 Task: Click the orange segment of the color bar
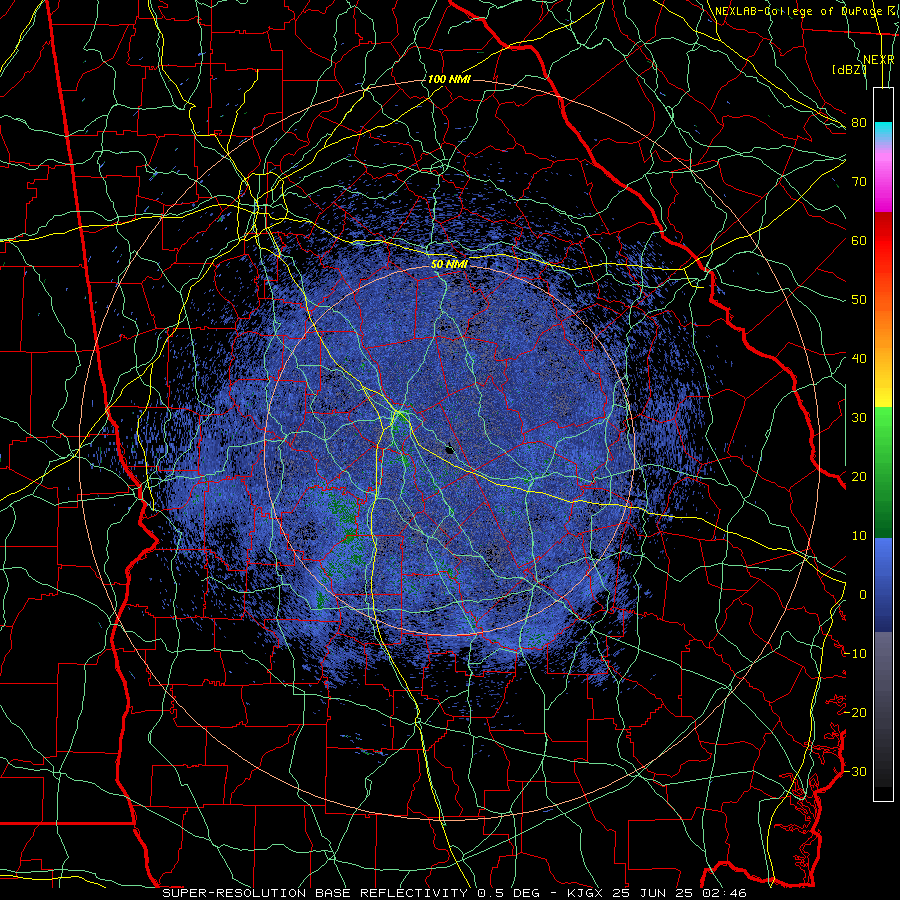click(883, 321)
